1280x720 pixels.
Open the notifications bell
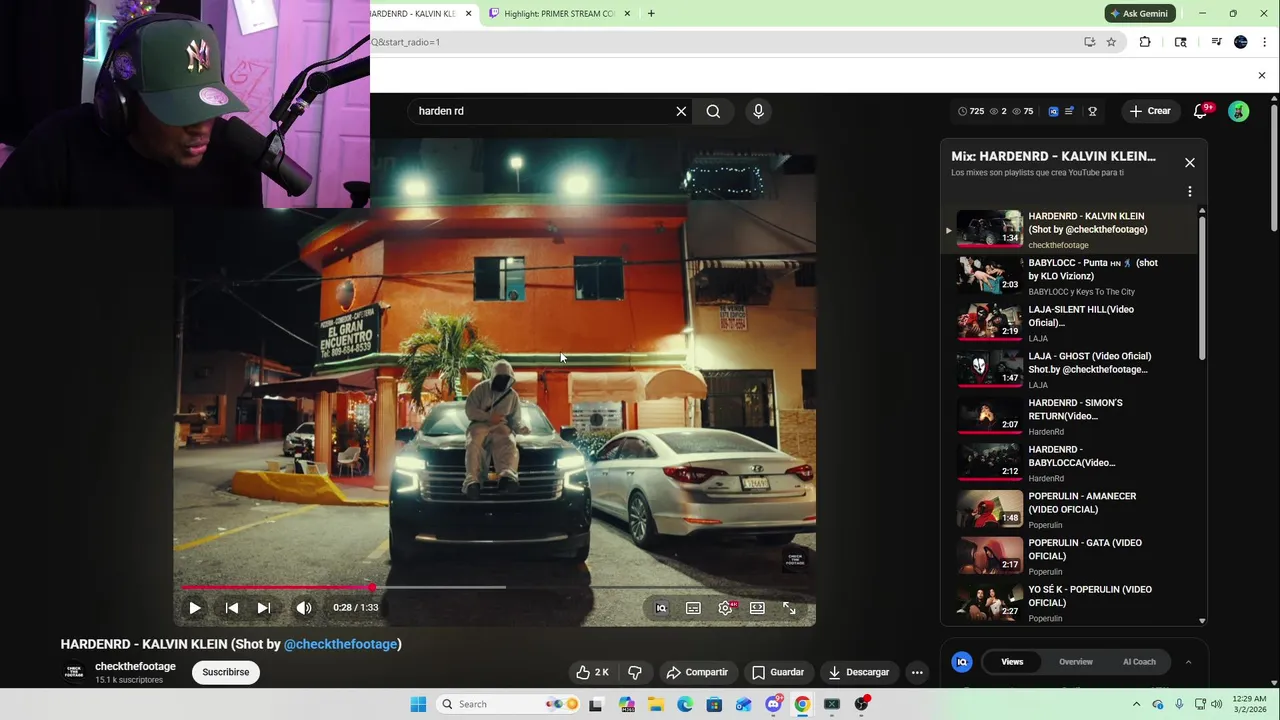click(1201, 111)
